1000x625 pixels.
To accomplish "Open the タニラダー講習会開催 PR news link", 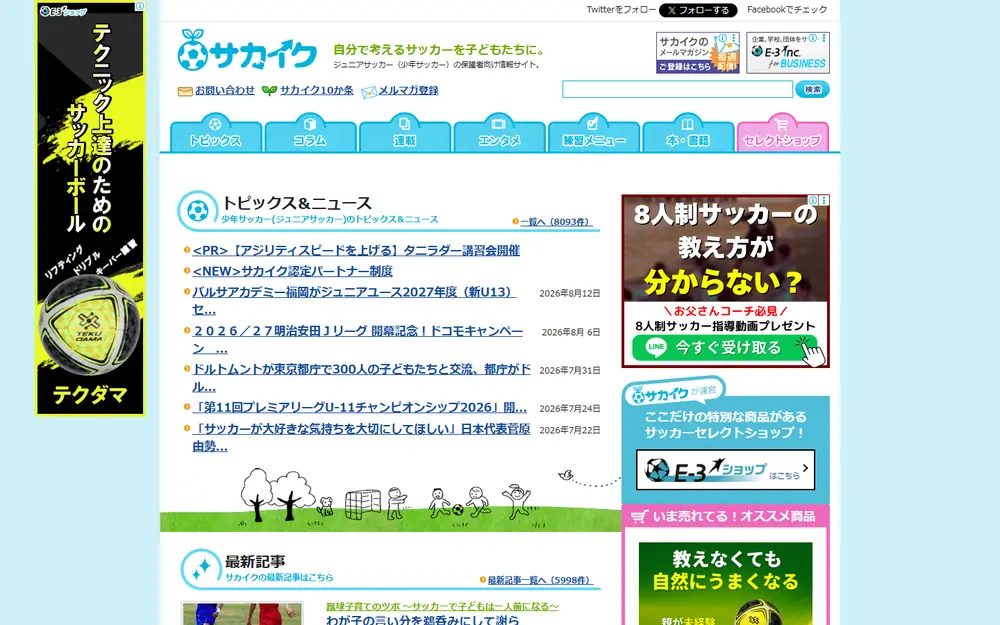I will [x=356, y=251].
